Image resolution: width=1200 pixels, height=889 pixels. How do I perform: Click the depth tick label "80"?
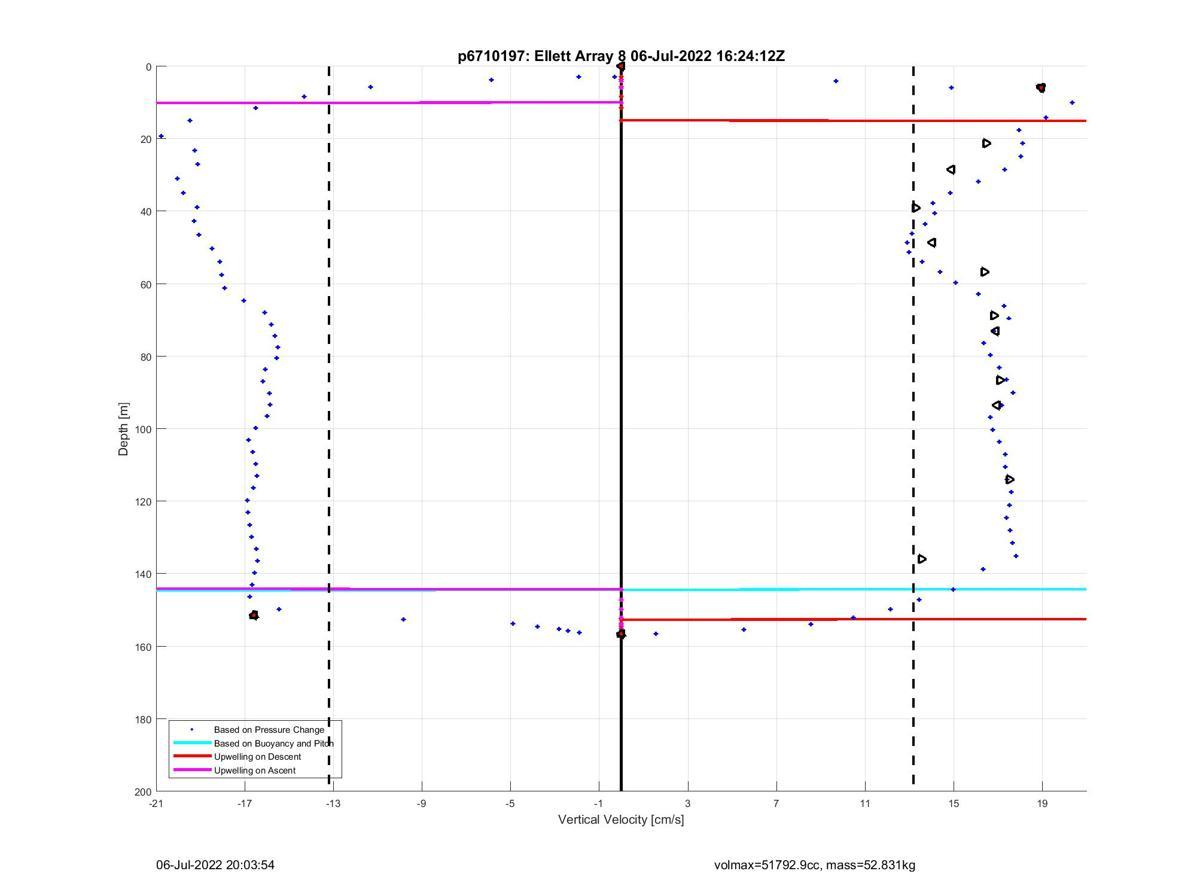tap(146, 357)
